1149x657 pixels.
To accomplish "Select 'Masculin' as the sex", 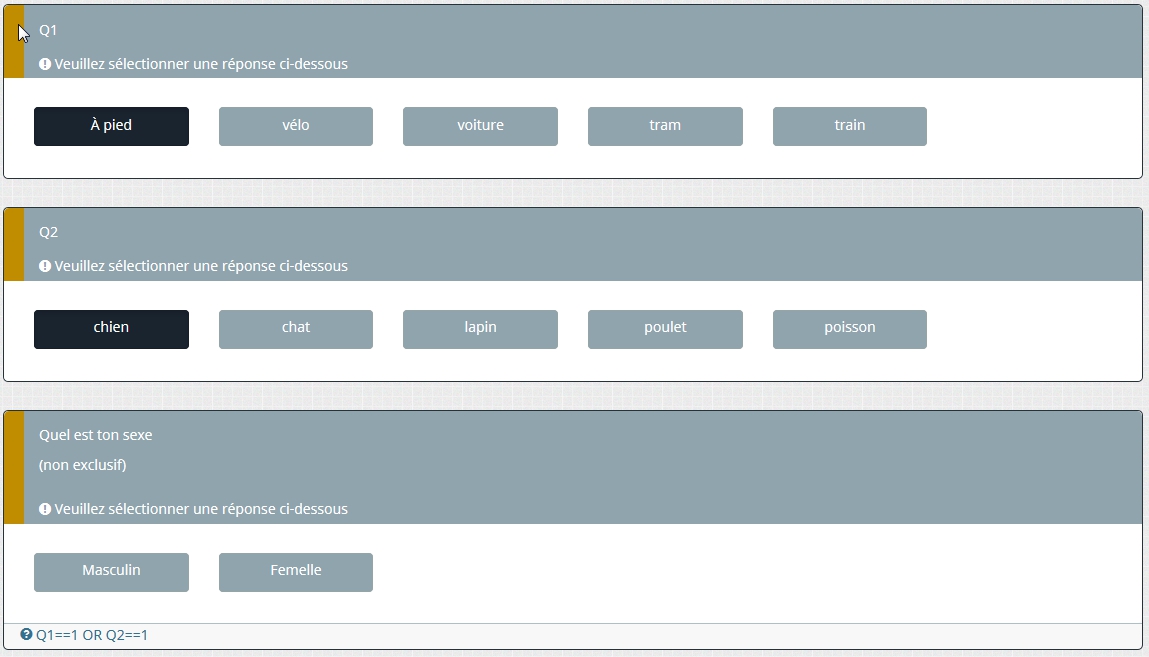I will pos(111,572).
